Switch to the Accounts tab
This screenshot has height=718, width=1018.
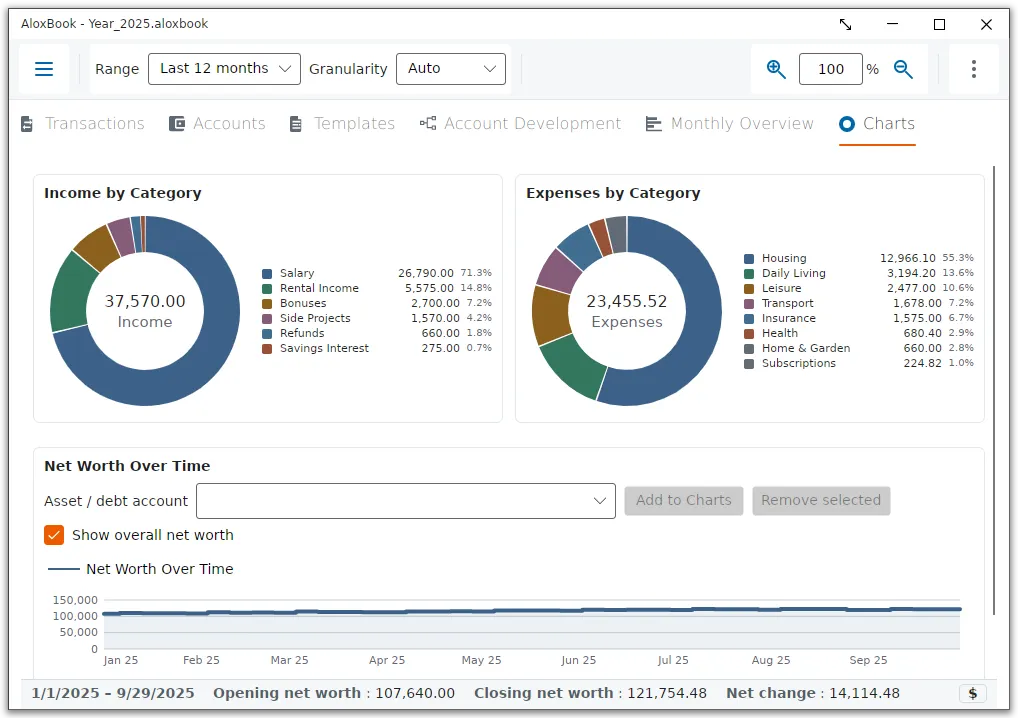pos(229,123)
